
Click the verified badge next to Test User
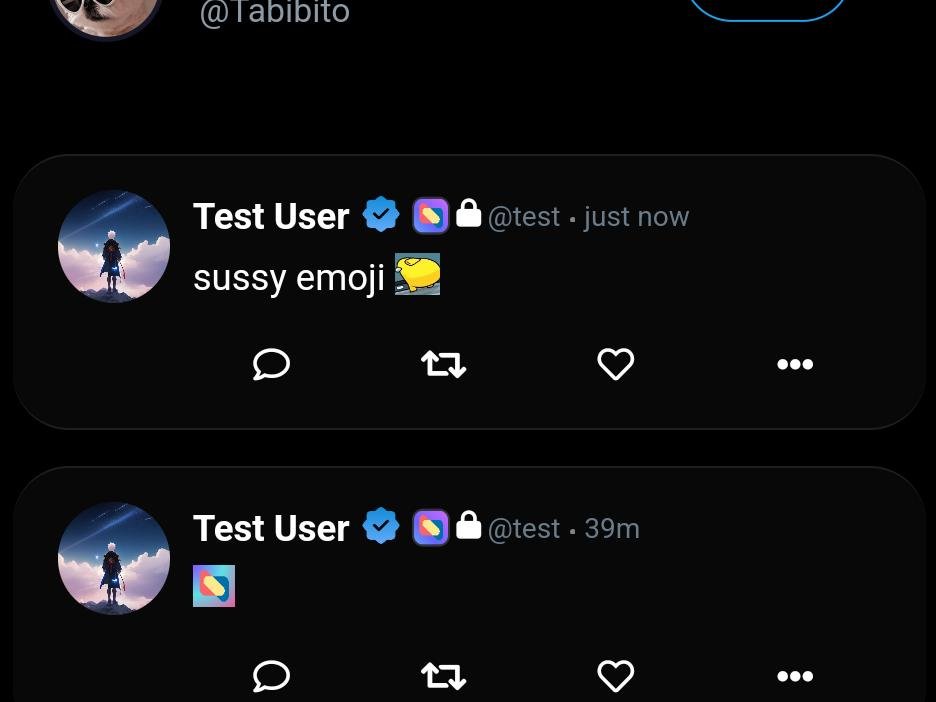point(381,214)
